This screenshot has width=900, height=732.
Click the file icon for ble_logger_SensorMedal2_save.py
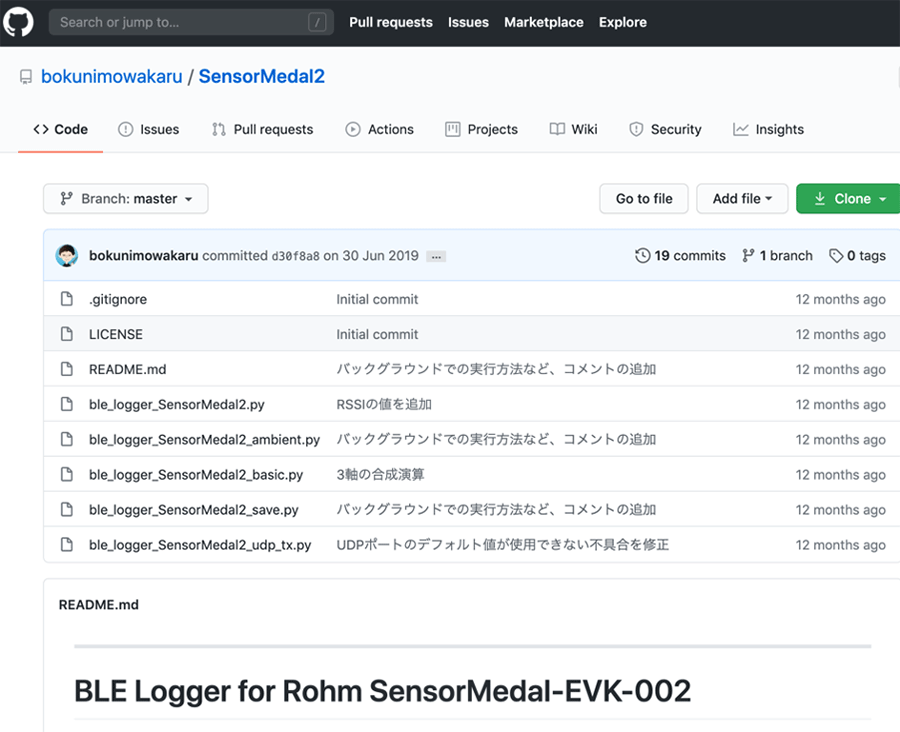(x=67, y=509)
